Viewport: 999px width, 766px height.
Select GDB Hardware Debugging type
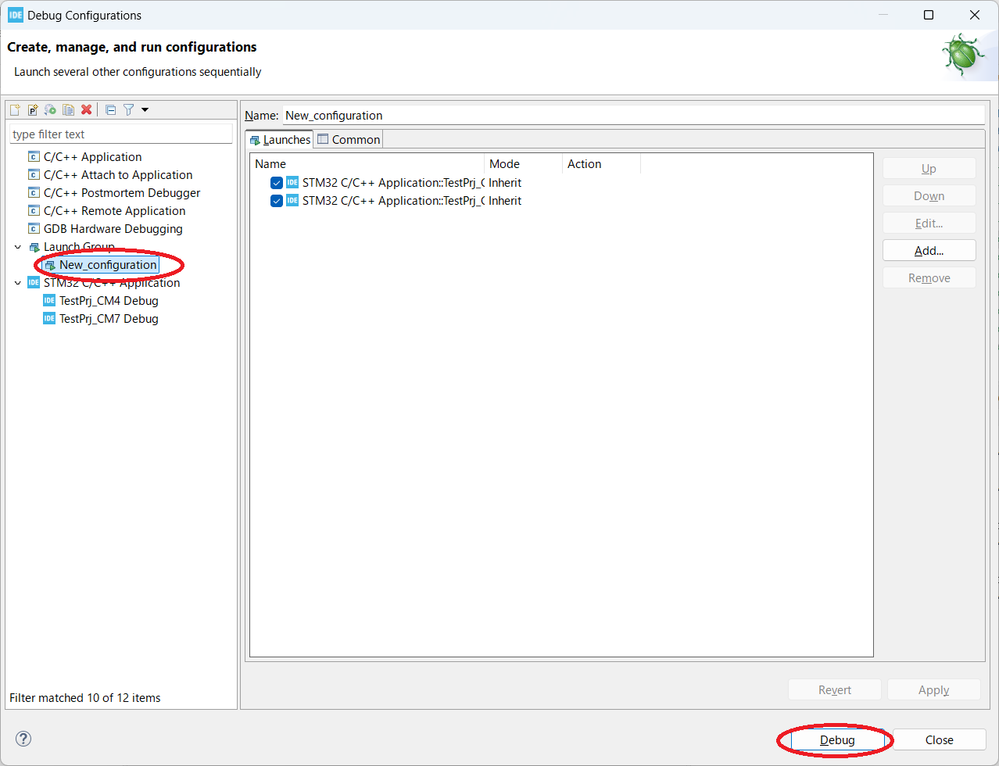point(113,228)
